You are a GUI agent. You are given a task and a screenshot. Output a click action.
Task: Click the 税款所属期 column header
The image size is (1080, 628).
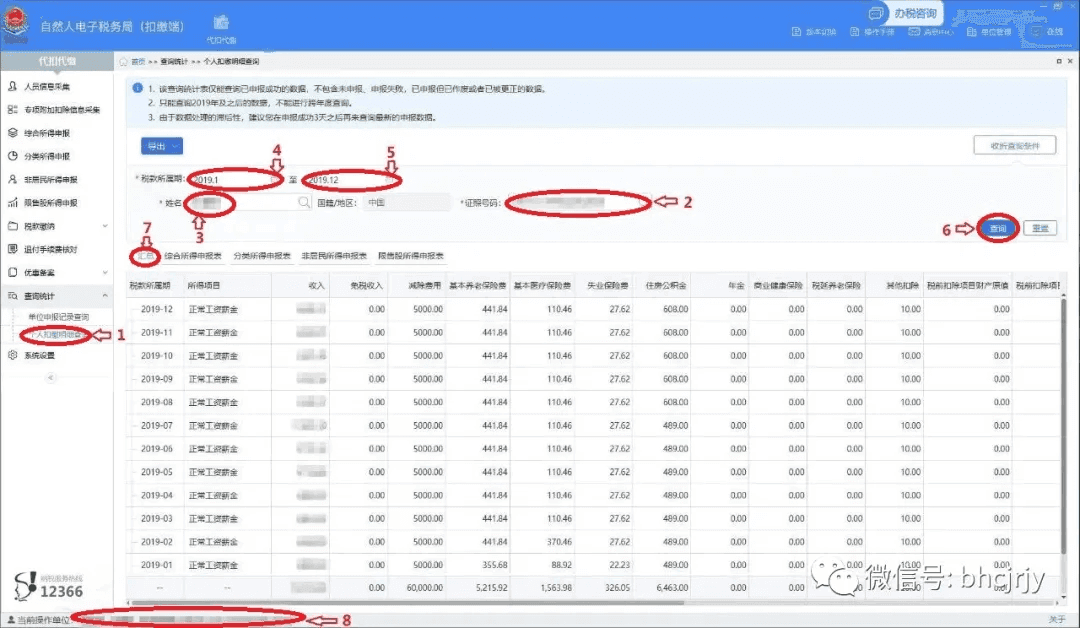(150, 286)
